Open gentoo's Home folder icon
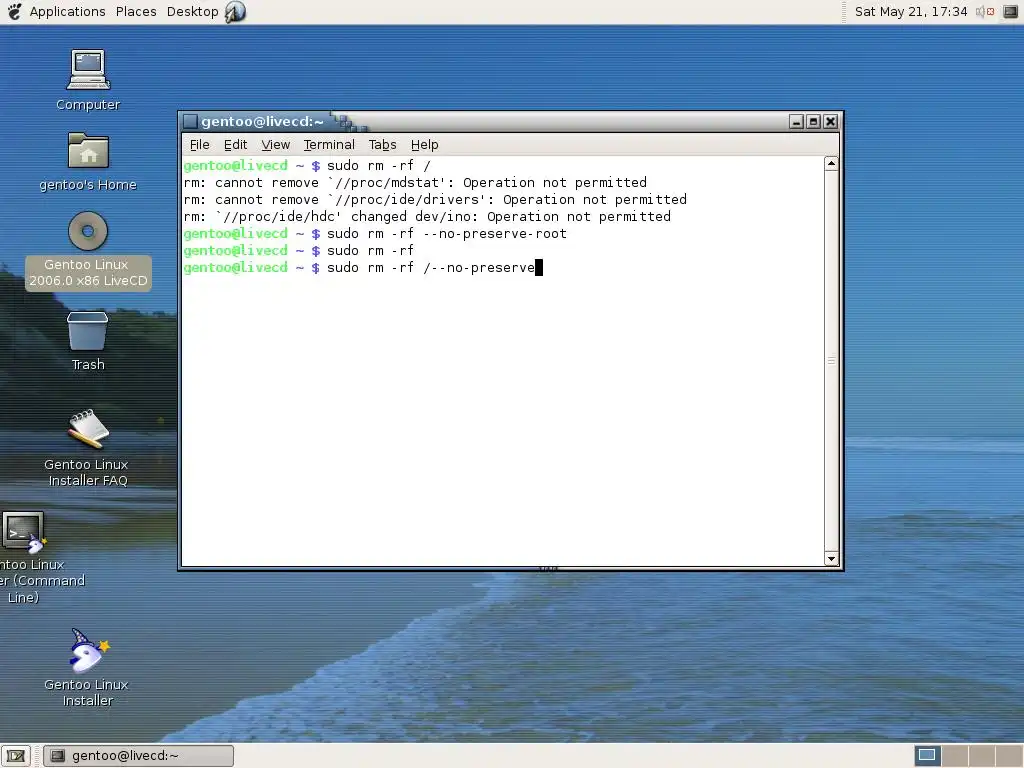The image size is (1024, 768). pos(88,151)
